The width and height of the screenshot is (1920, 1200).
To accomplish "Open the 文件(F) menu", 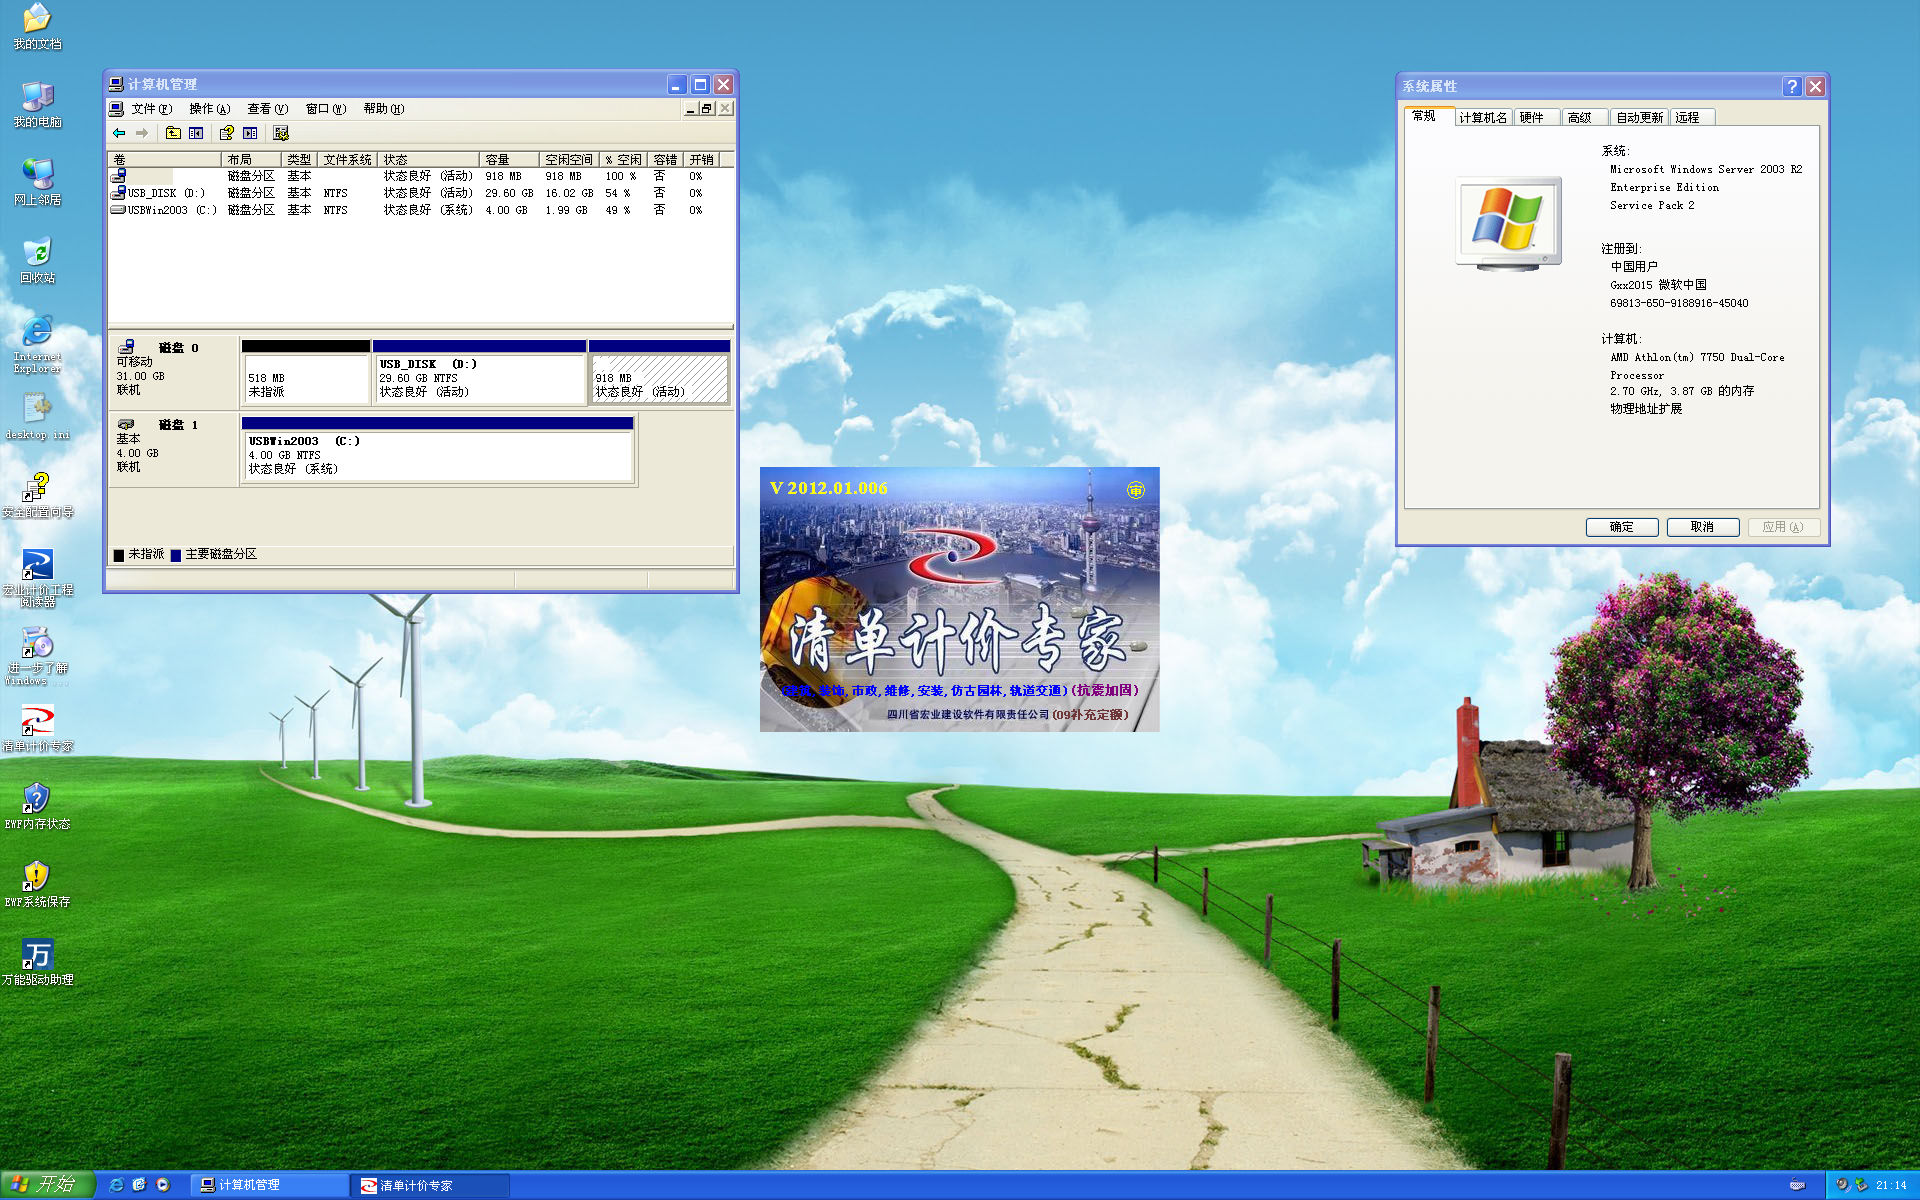I will tap(151, 109).
